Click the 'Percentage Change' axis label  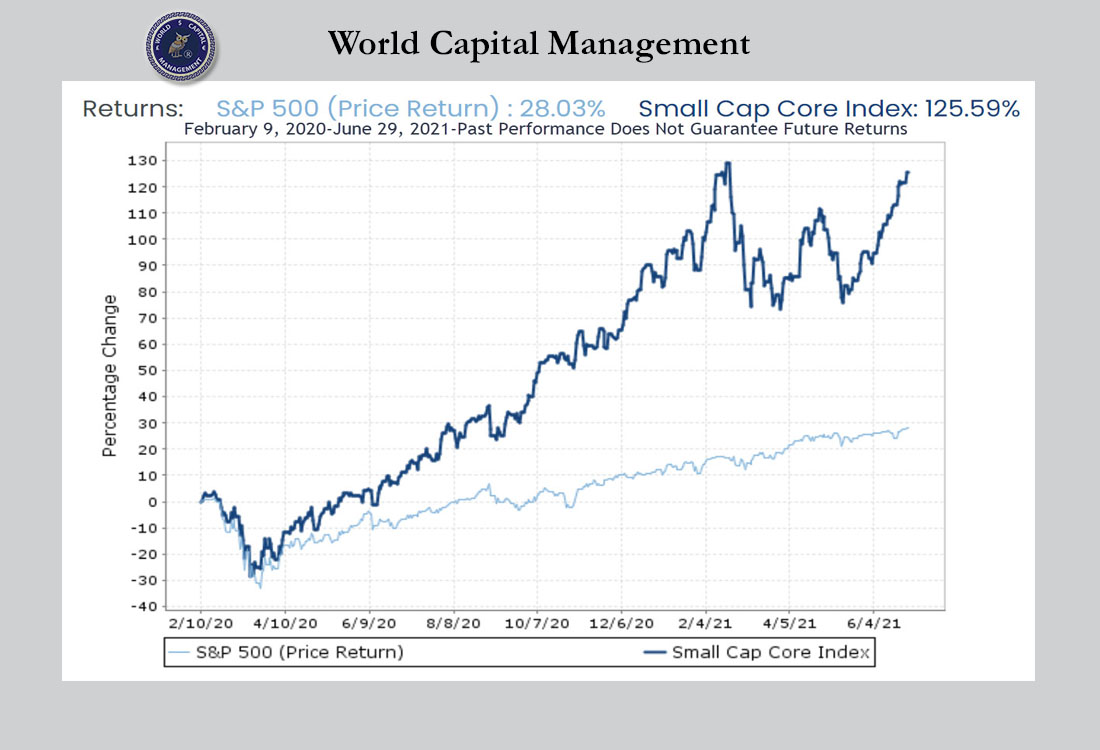[x=109, y=376]
